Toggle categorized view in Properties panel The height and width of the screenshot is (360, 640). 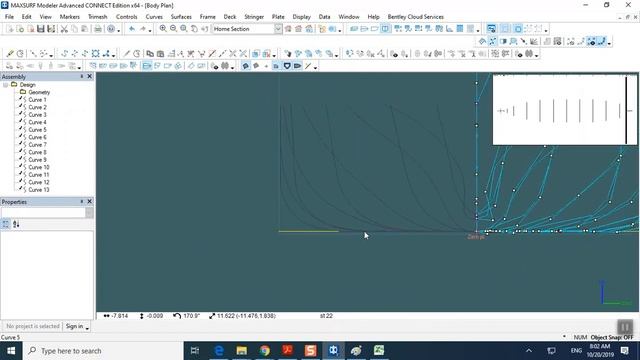click(x=6, y=224)
